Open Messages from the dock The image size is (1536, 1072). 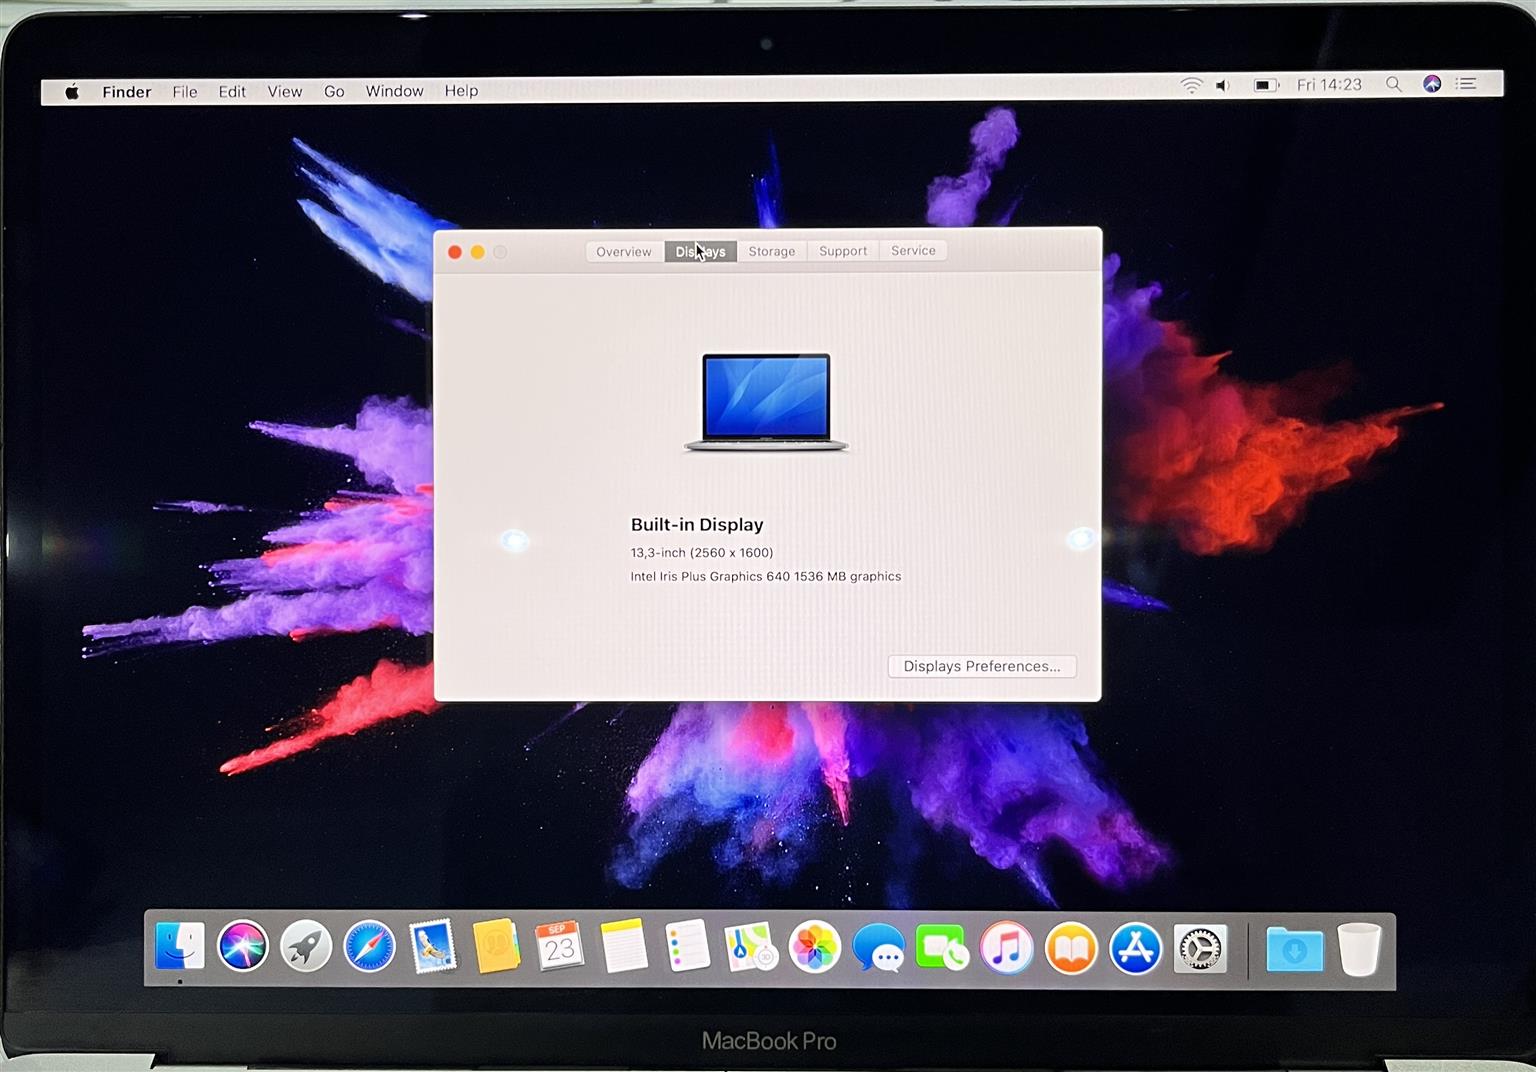pos(878,948)
